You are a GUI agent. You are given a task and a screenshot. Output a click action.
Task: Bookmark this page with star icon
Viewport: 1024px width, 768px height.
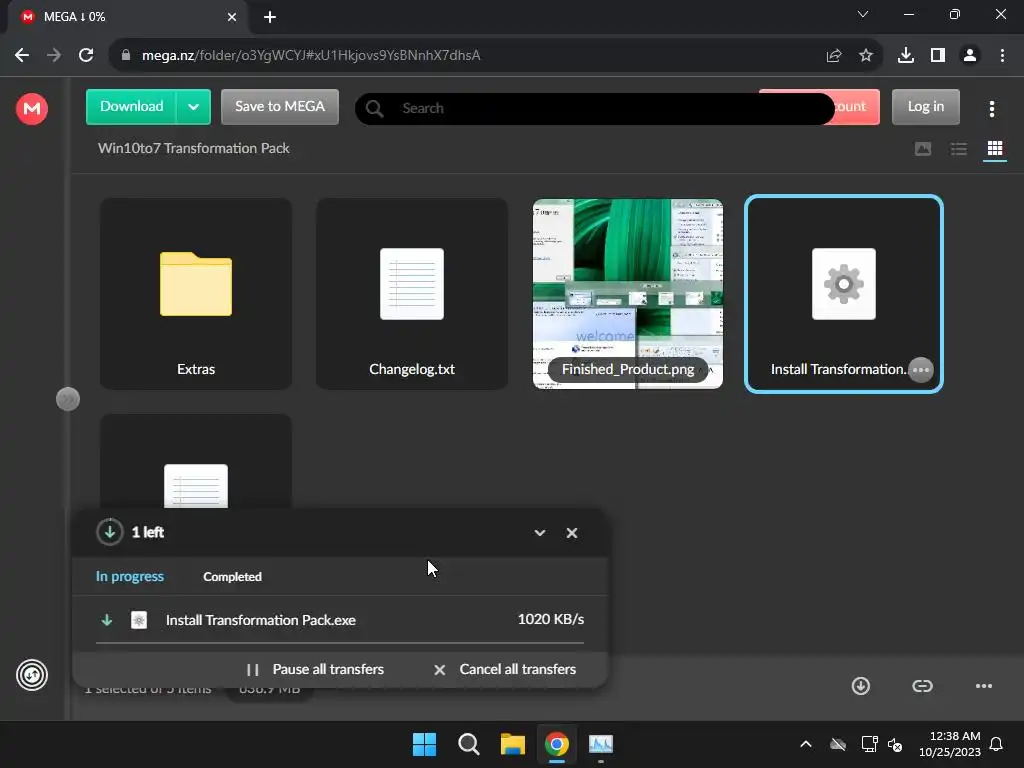pos(866,56)
